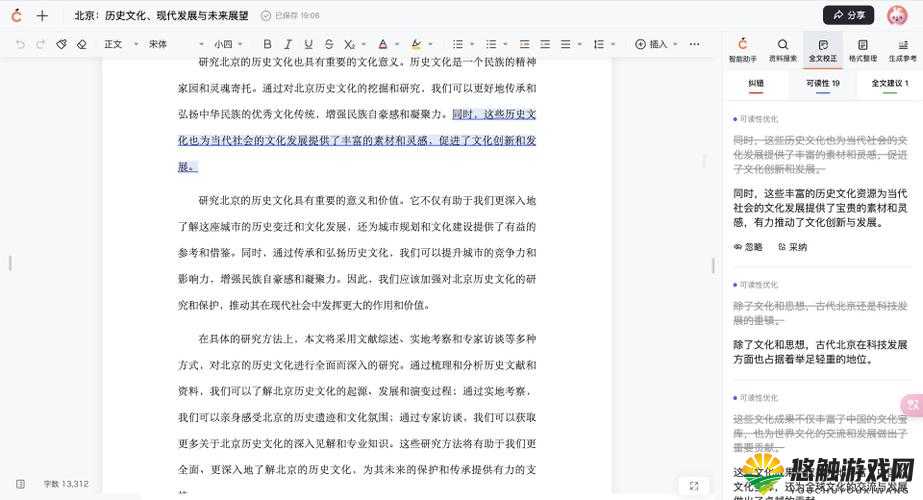Open the document outline icon at bottom-left
The image size is (923, 500).
click(21, 484)
